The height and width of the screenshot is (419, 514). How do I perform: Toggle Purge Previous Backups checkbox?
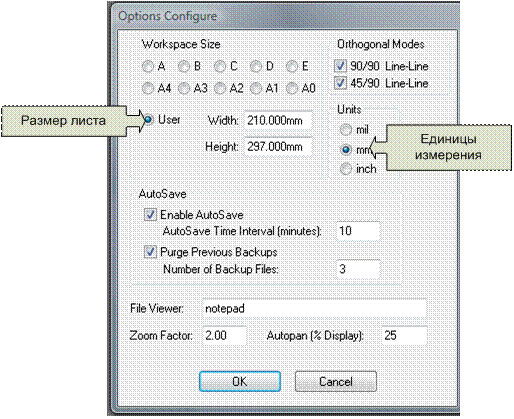[x=150, y=252]
